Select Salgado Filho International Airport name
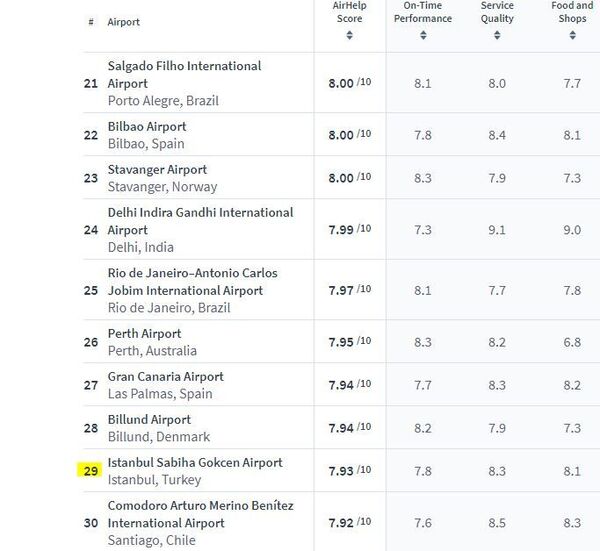Viewport: 600px width, 551px height. coord(184,74)
